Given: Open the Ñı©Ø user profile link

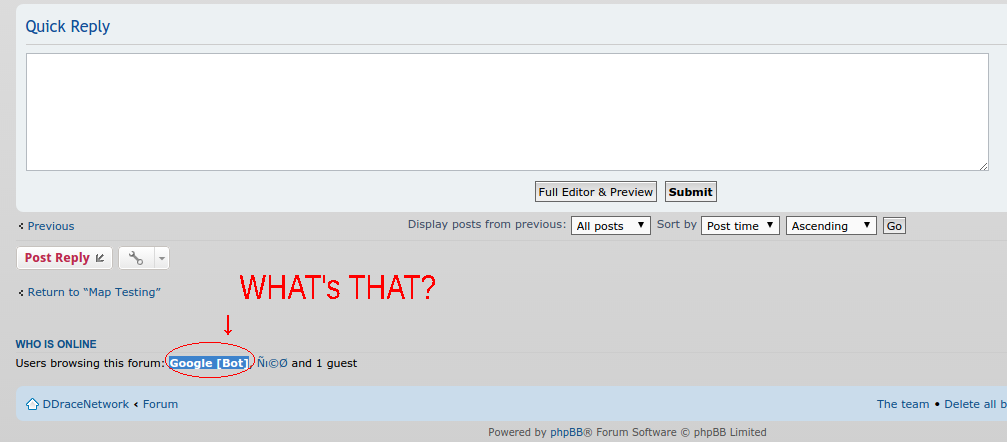Looking at the screenshot, I should coord(272,364).
